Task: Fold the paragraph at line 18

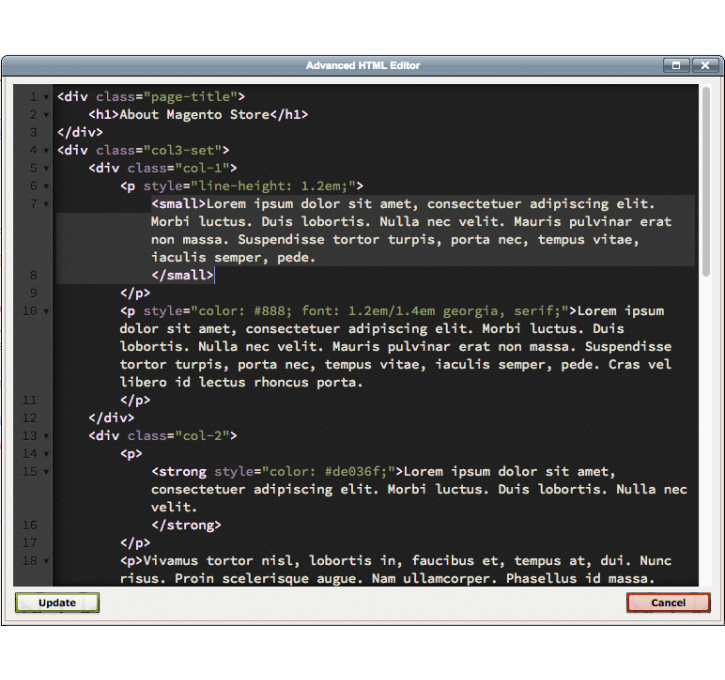Action: pos(46,561)
